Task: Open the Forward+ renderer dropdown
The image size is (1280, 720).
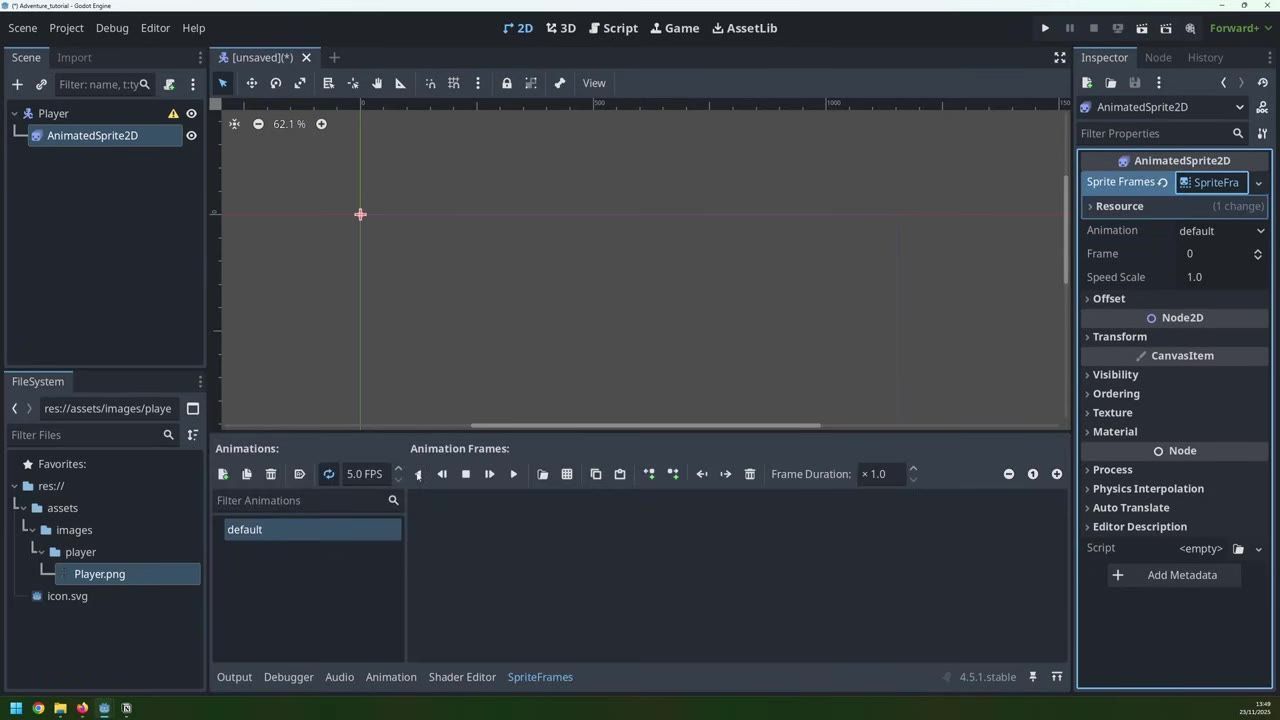Action: coord(1238,28)
